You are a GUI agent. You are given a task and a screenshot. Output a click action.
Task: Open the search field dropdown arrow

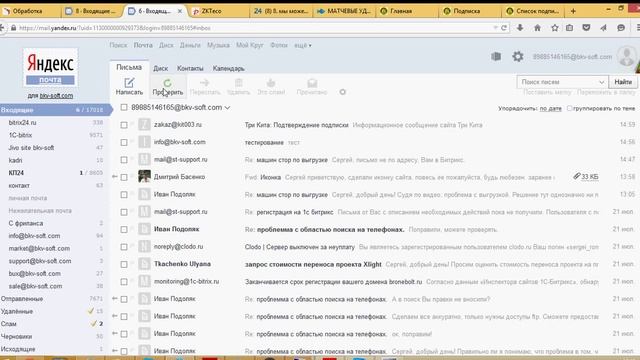point(601,82)
